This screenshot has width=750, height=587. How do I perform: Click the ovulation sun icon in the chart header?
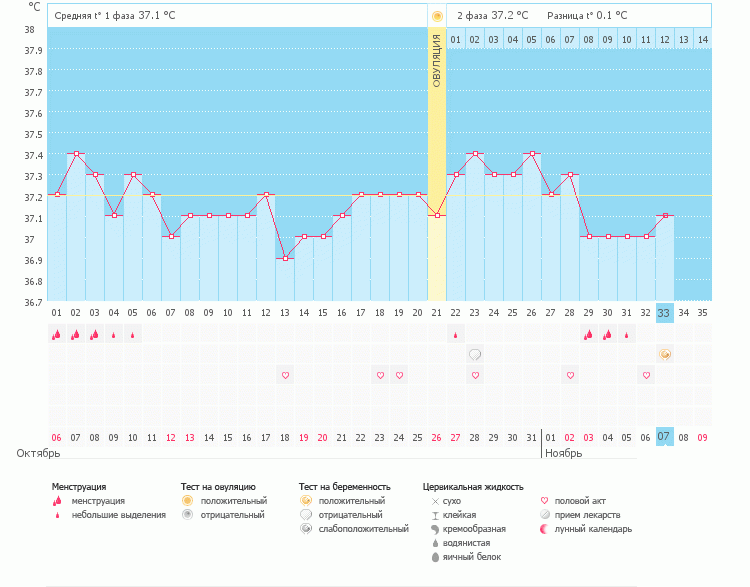(436, 16)
